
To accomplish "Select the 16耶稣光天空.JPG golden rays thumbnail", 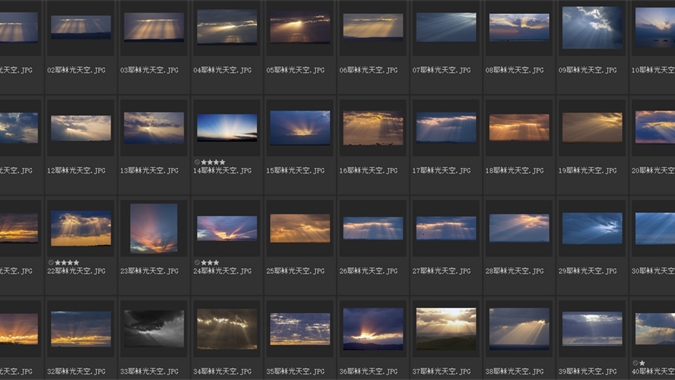I will point(373,128).
